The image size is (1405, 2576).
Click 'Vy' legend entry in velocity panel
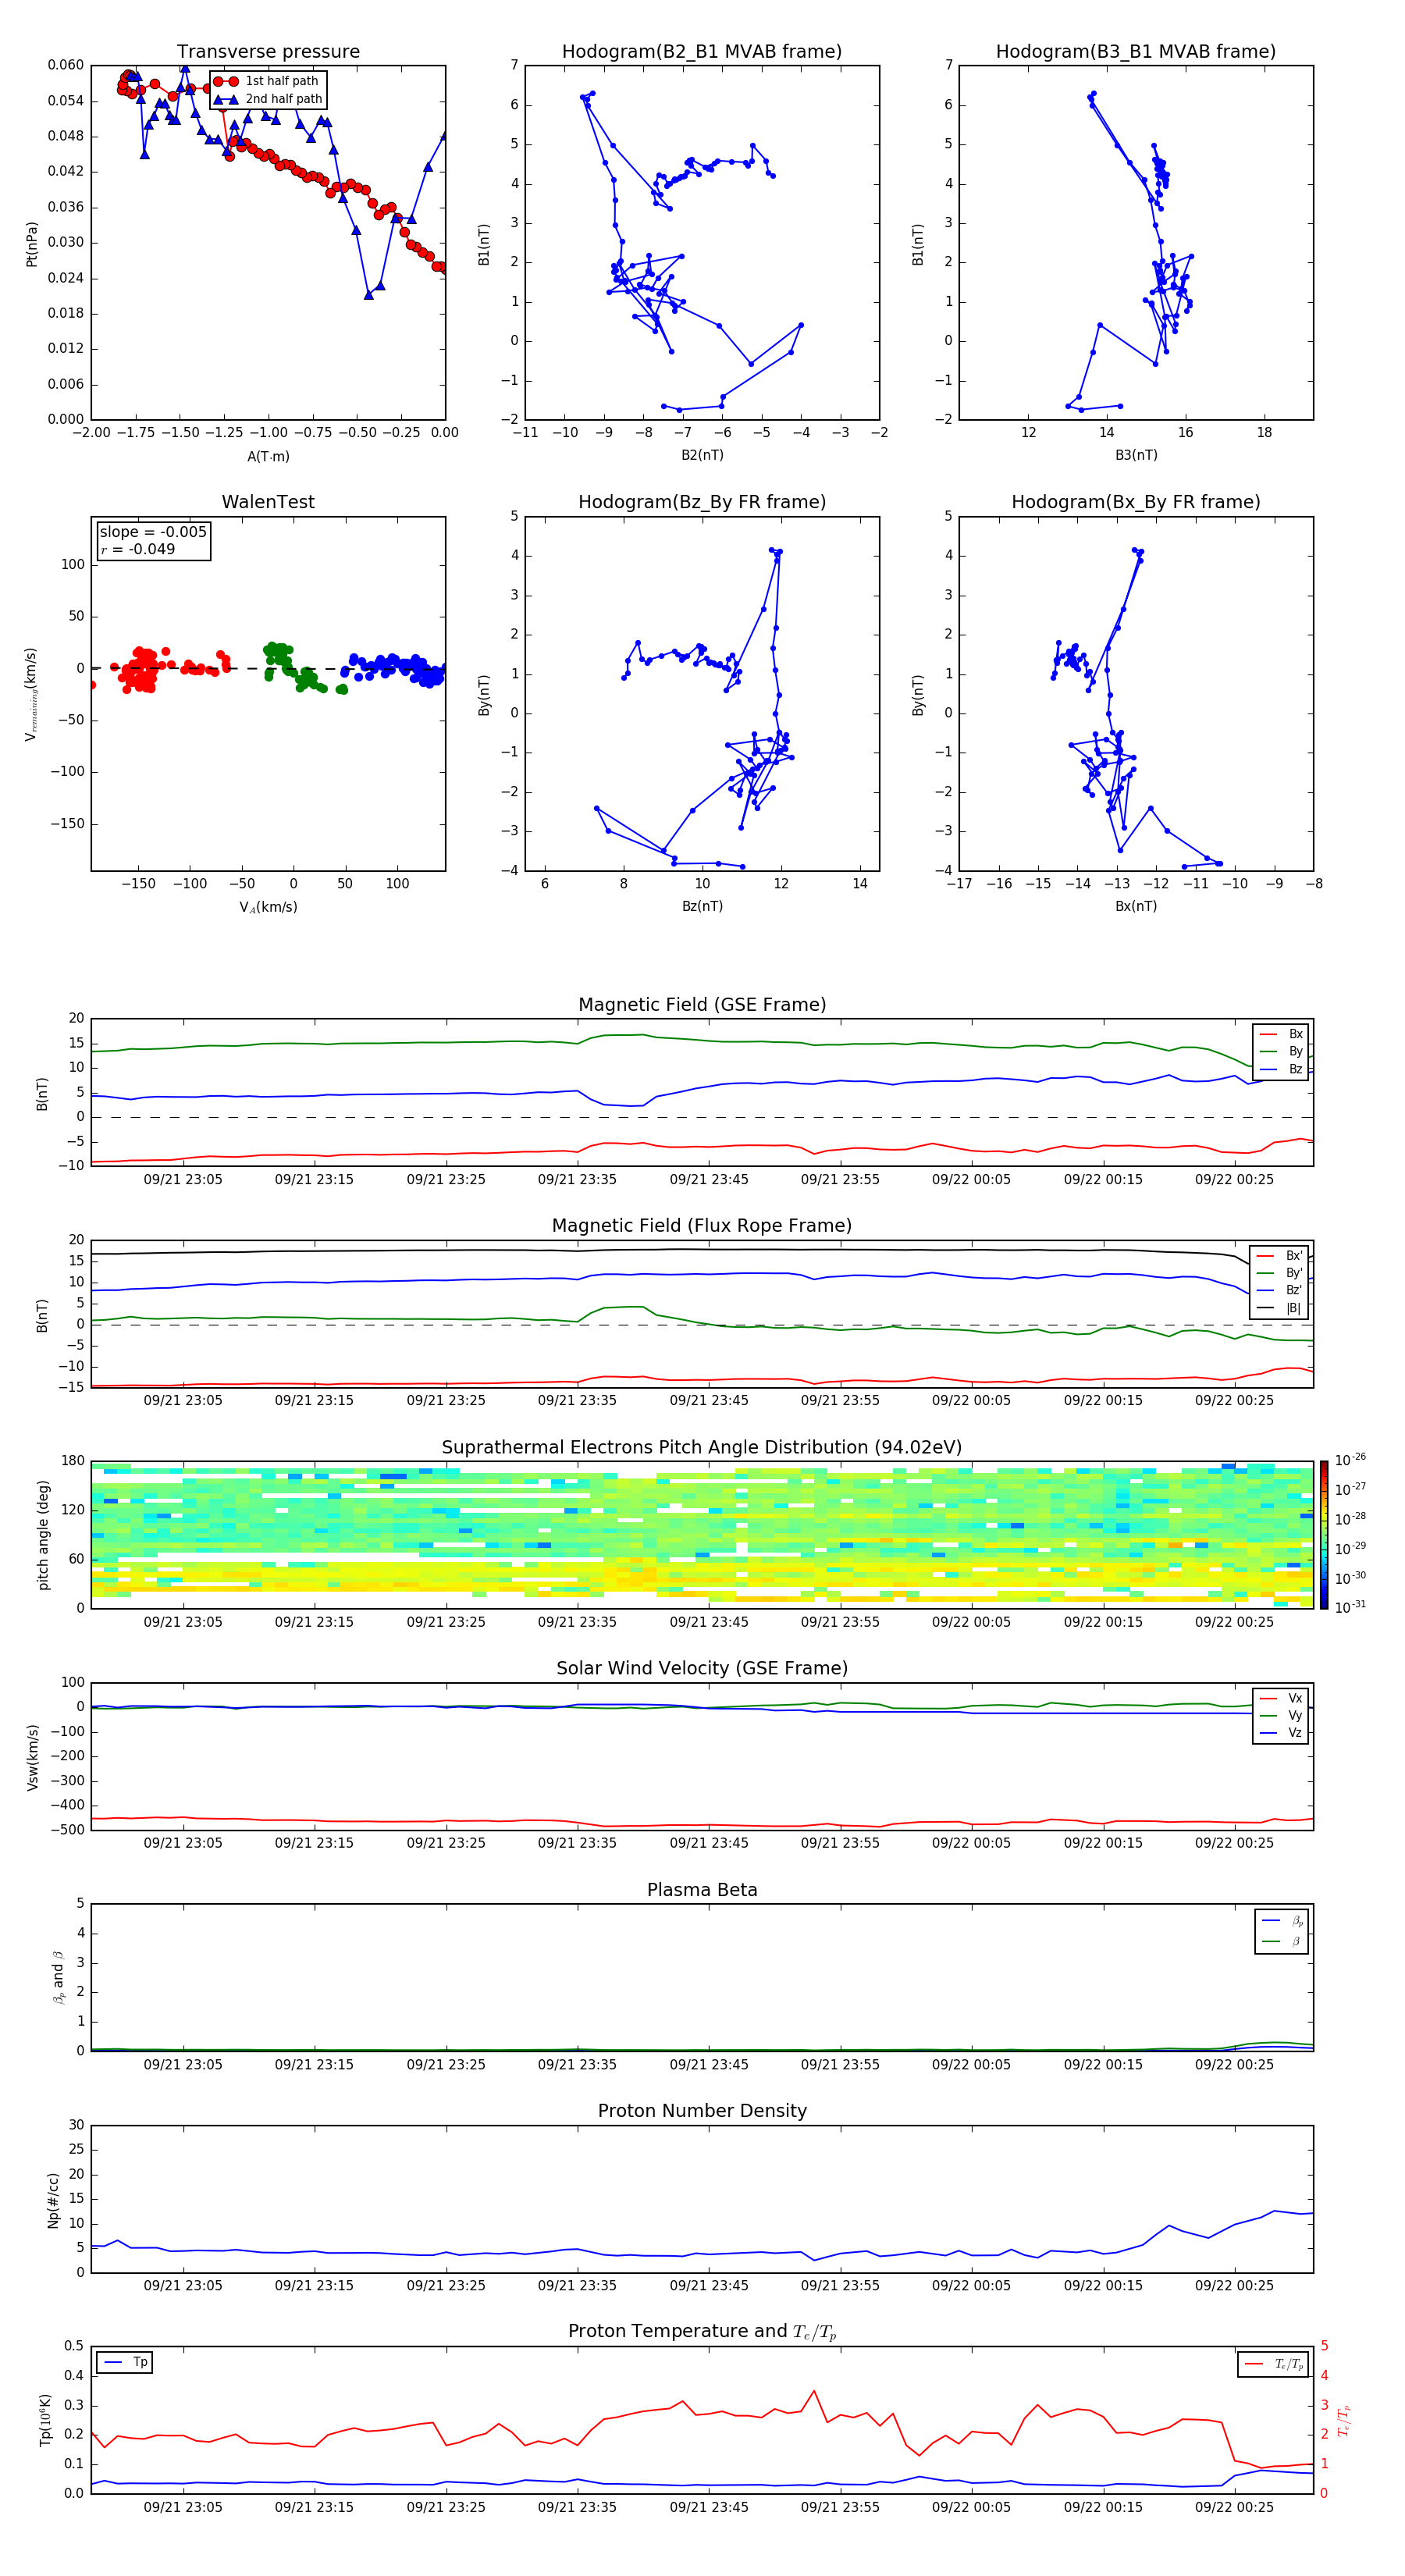coord(1282,1715)
